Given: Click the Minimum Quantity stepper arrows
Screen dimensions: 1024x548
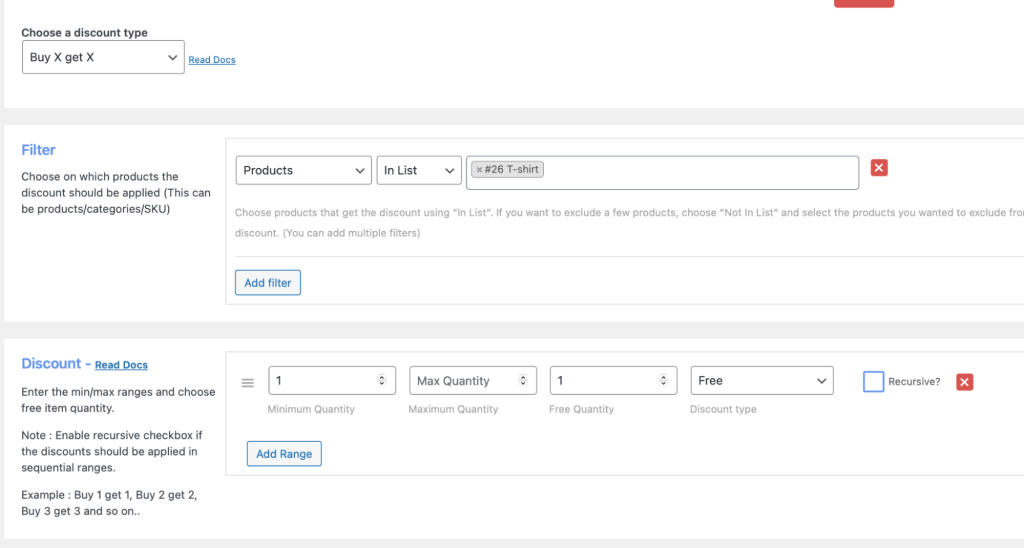Looking at the screenshot, I should tap(381, 380).
